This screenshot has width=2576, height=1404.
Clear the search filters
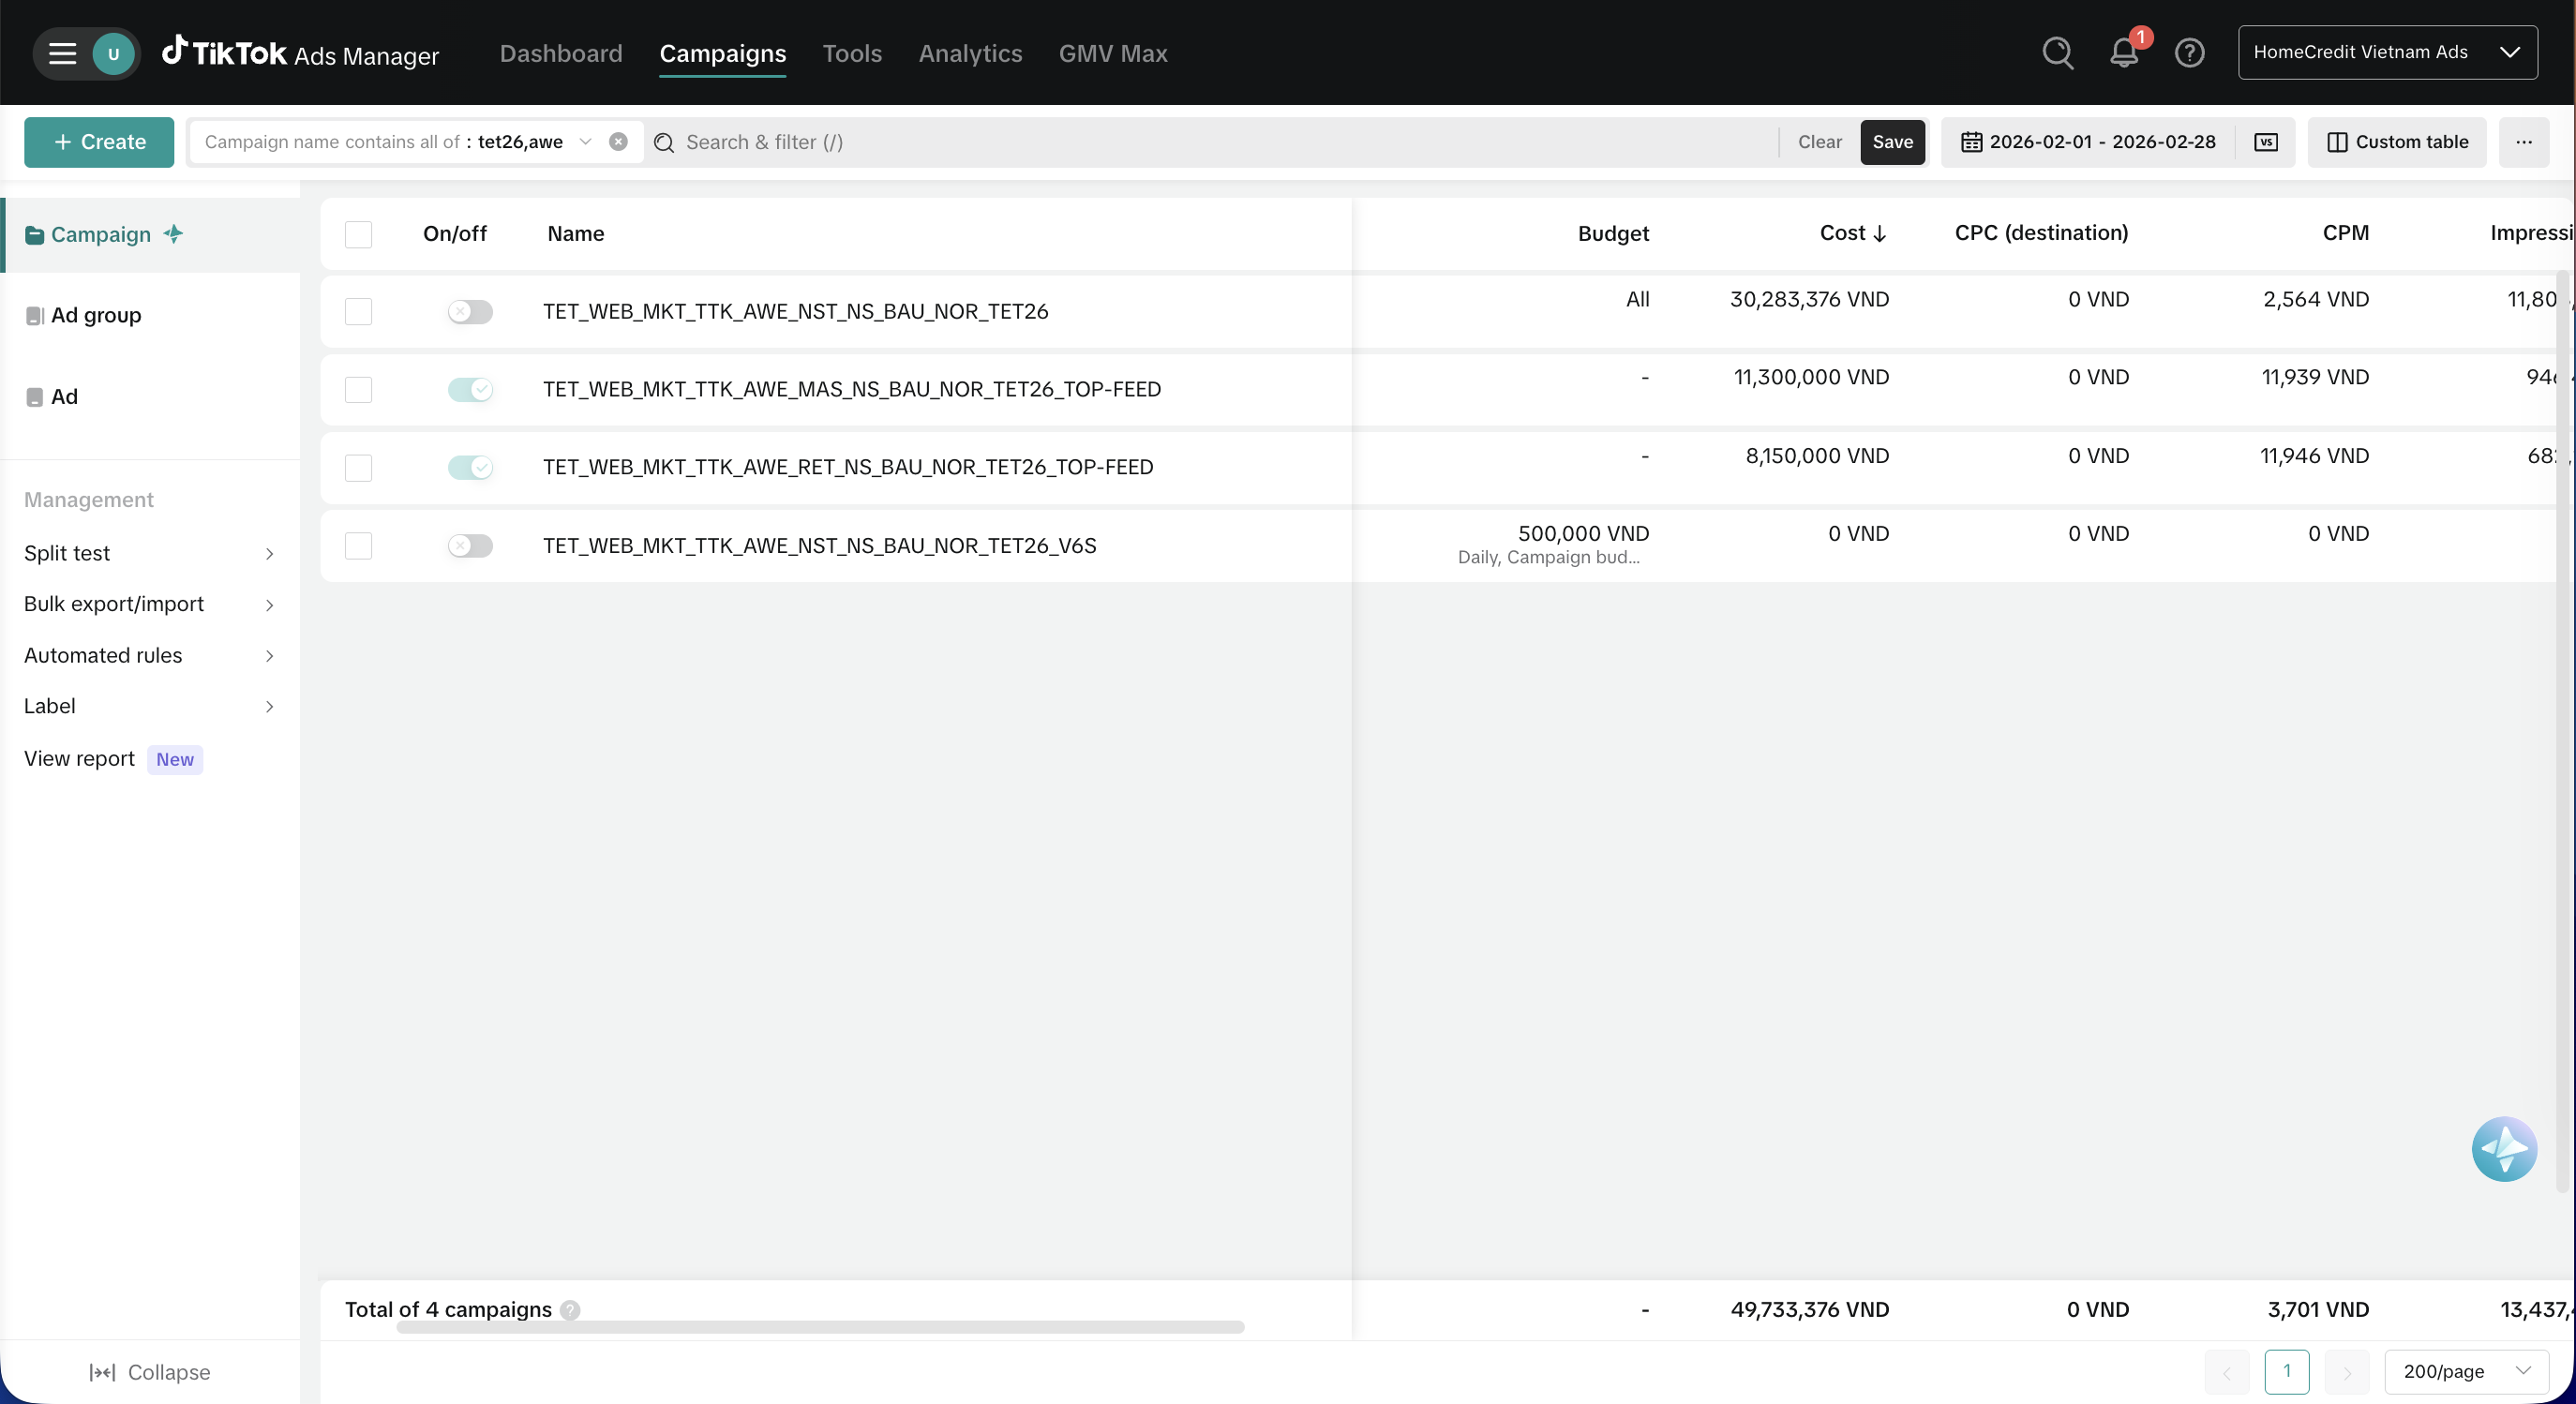1819,142
